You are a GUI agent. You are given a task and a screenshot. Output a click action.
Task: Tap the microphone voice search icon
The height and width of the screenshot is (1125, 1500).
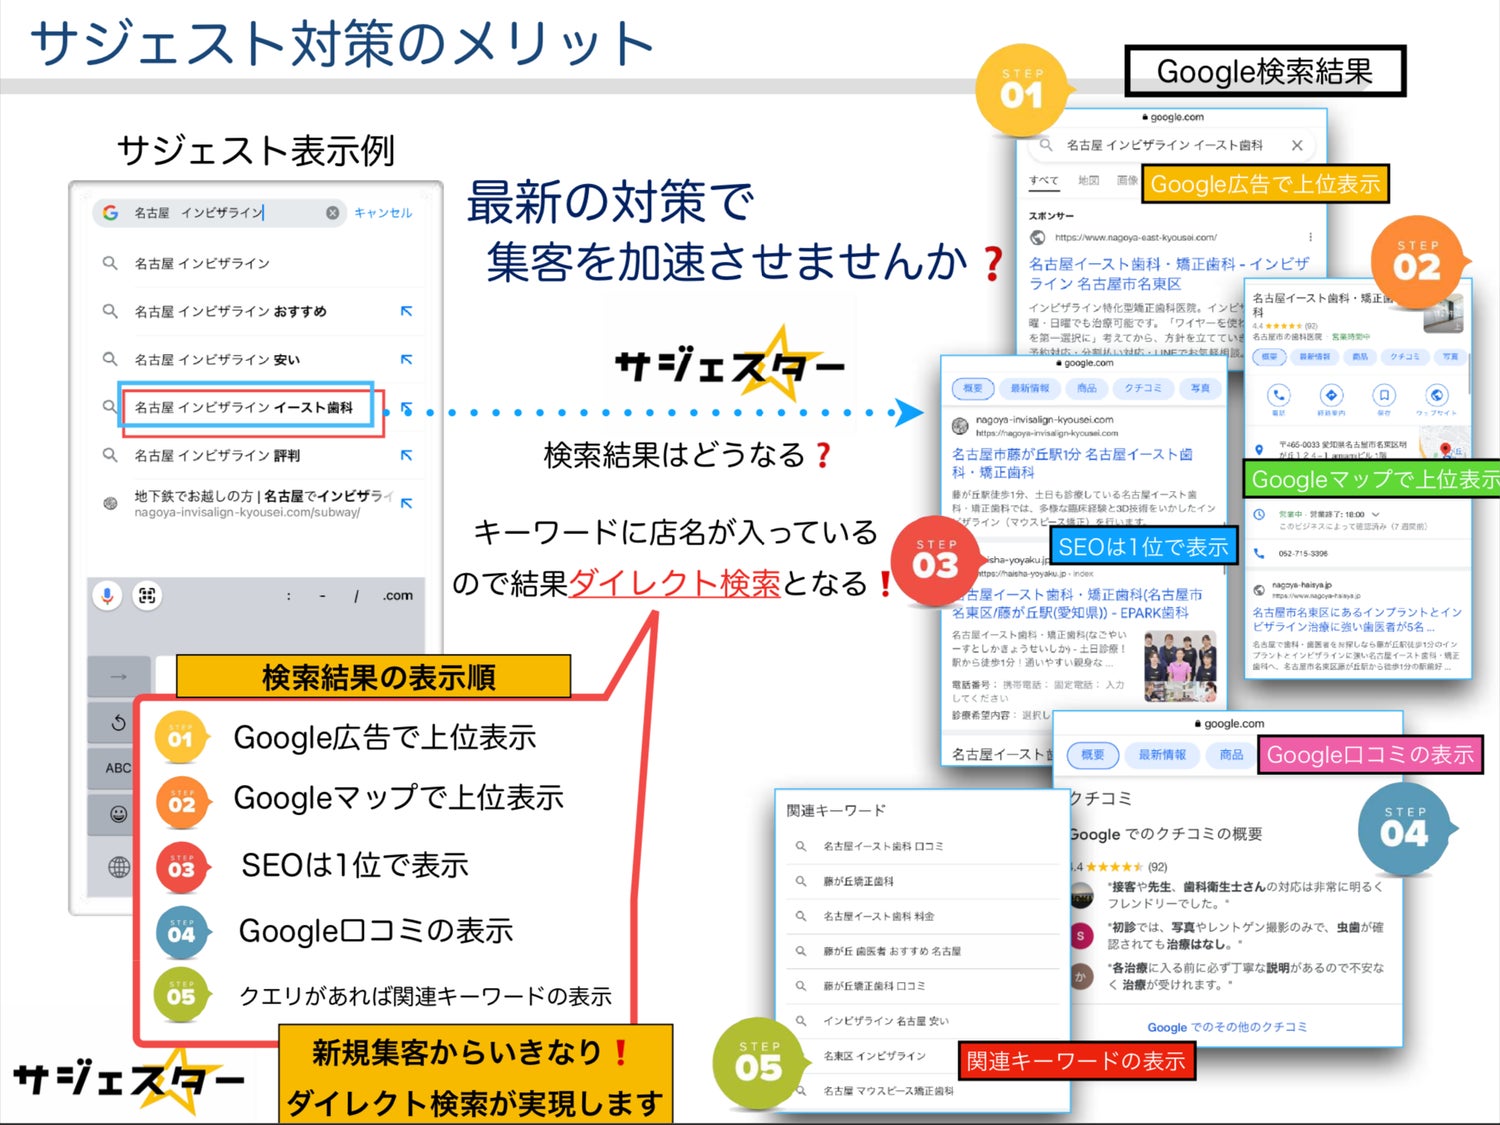[x=107, y=596]
